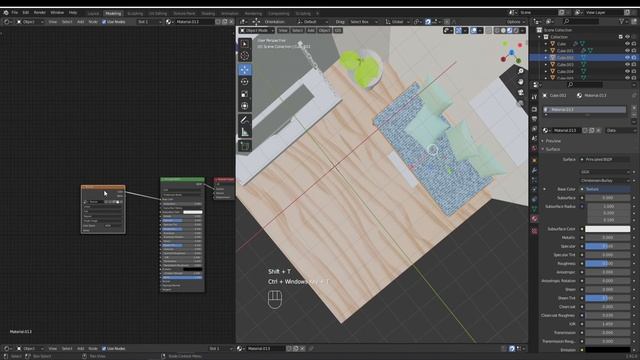
Task: Open the World properties tab icon
Action: coord(534,148)
